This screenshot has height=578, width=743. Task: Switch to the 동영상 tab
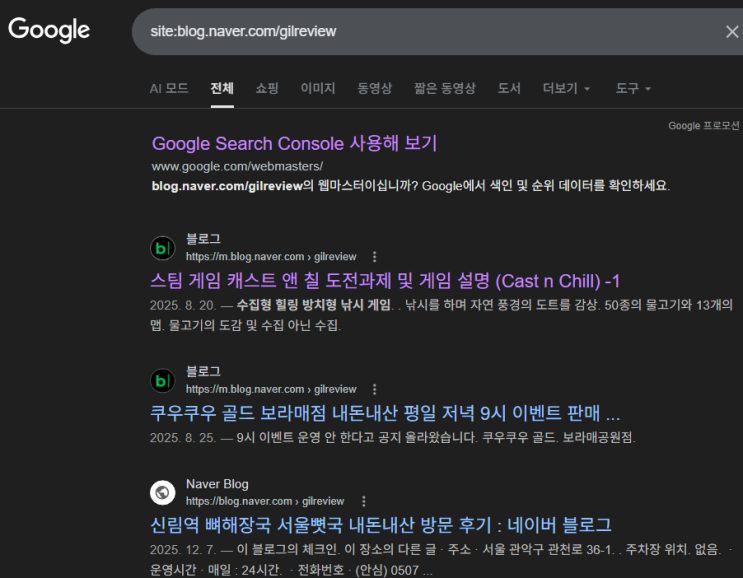click(374, 88)
